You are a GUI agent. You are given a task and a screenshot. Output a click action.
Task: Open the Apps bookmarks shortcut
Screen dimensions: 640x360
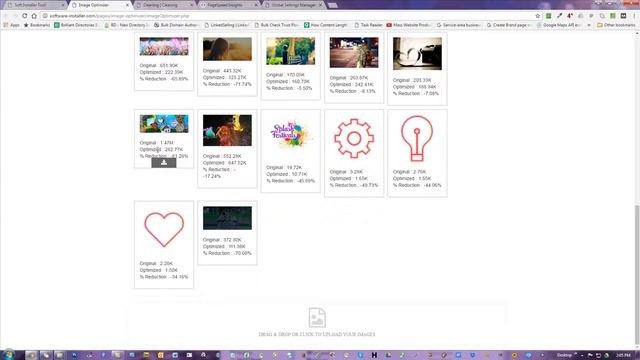click(x=12, y=25)
